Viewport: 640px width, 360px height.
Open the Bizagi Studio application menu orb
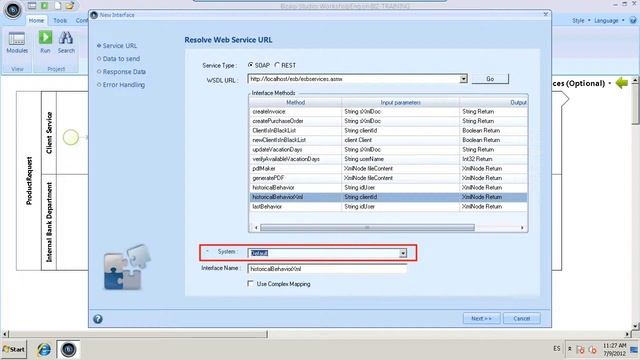click(13, 10)
